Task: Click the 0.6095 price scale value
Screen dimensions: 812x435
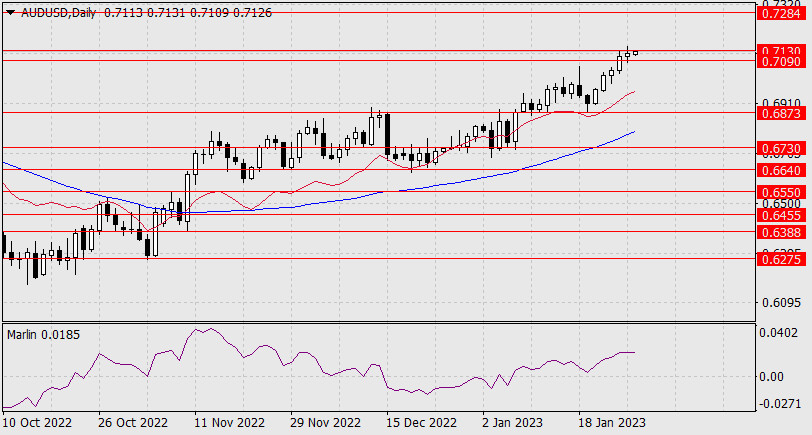Action: click(780, 302)
